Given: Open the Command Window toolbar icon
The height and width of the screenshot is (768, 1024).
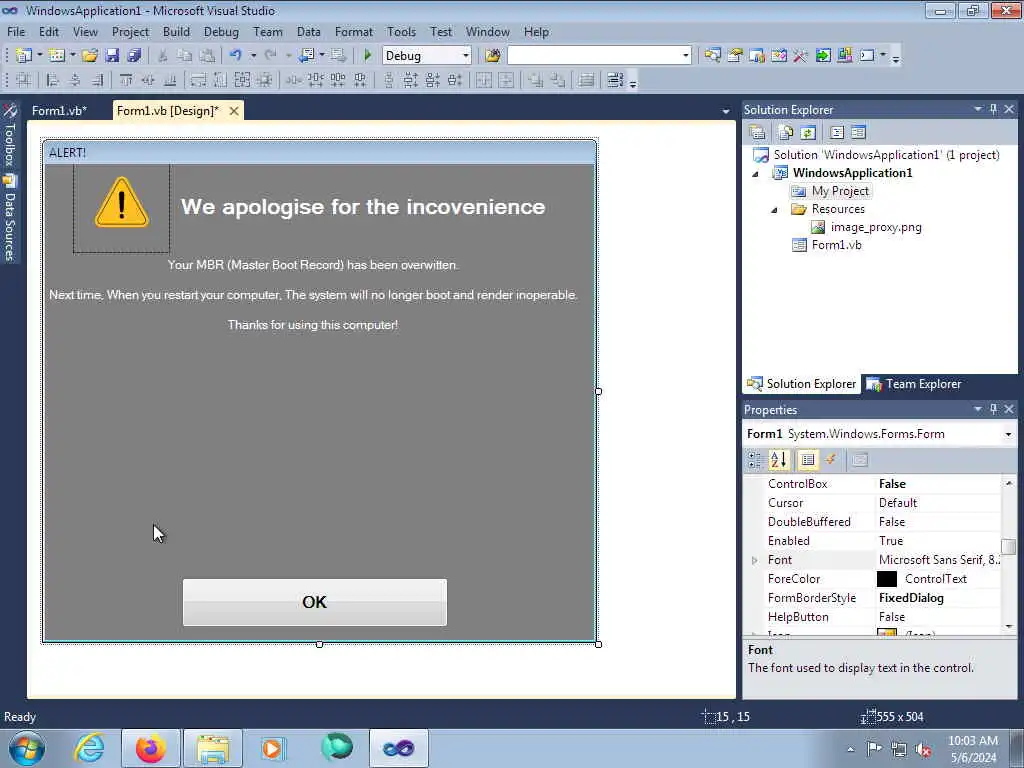Looking at the screenshot, I should (x=867, y=56).
